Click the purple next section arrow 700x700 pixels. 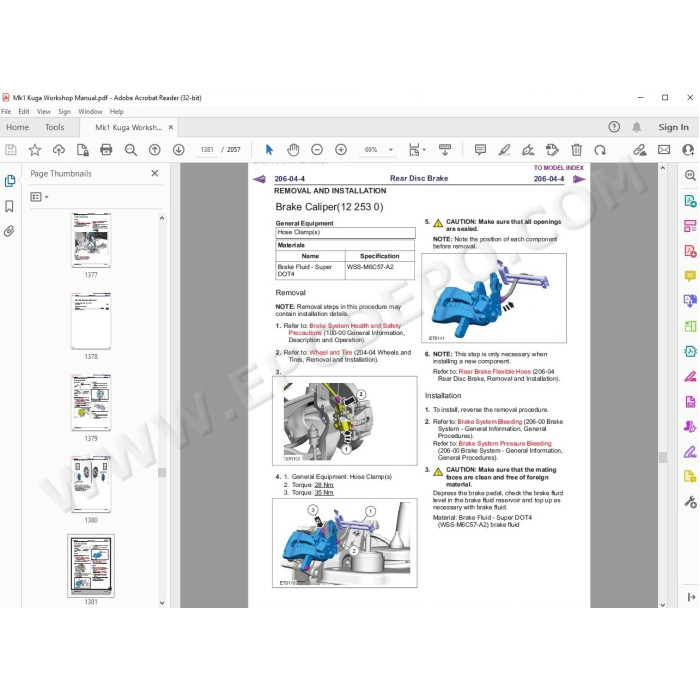(579, 179)
